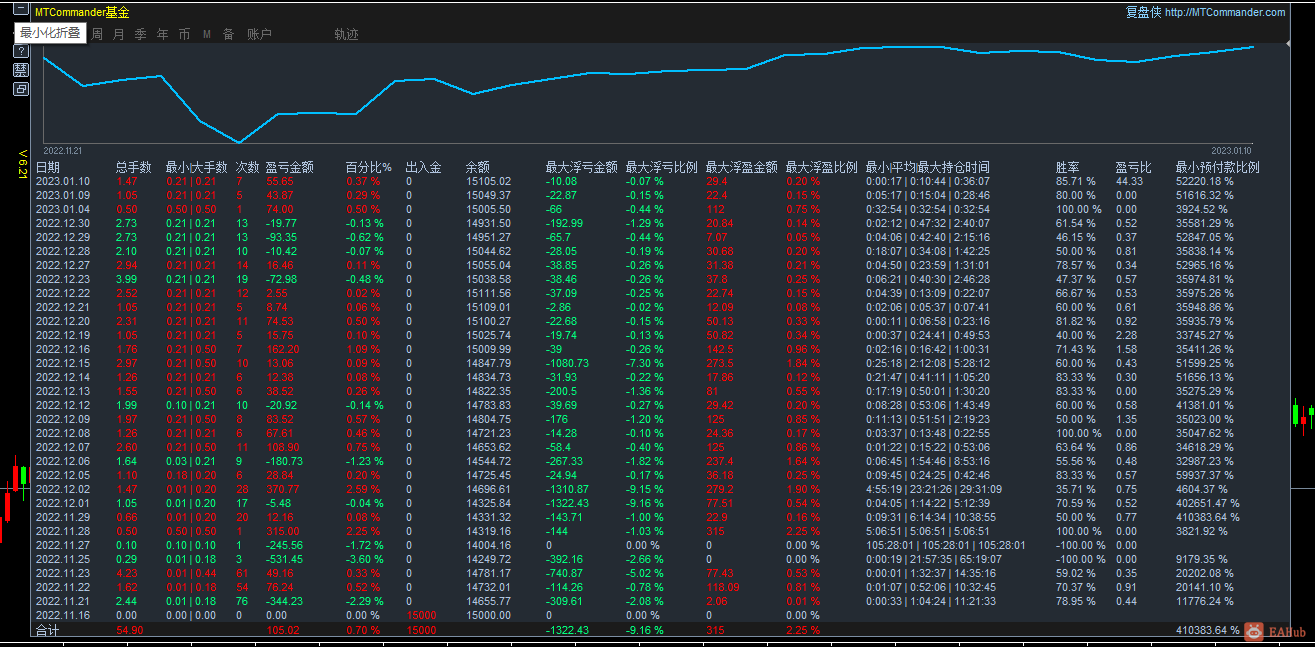This screenshot has width=1315, height=647.
Task: Click the balance value 15105.02
Action: click(488, 181)
